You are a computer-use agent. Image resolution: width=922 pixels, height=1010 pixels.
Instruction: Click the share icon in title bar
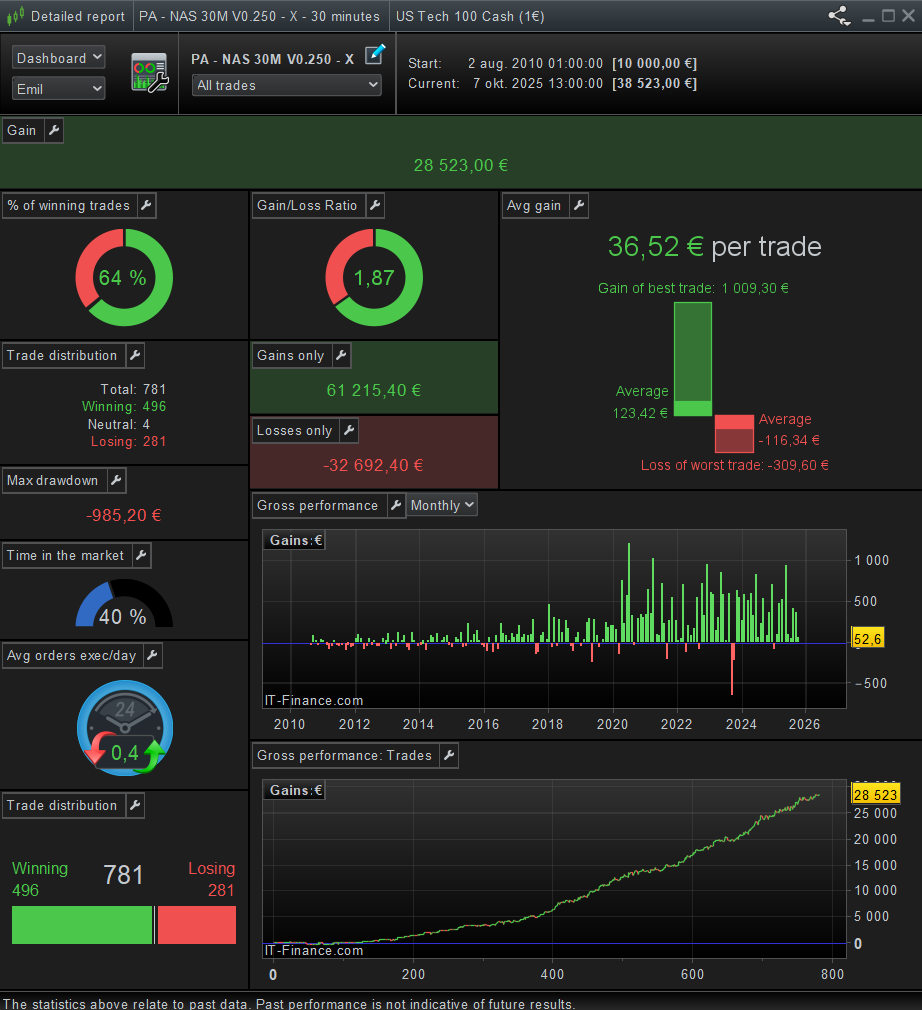[838, 16]
